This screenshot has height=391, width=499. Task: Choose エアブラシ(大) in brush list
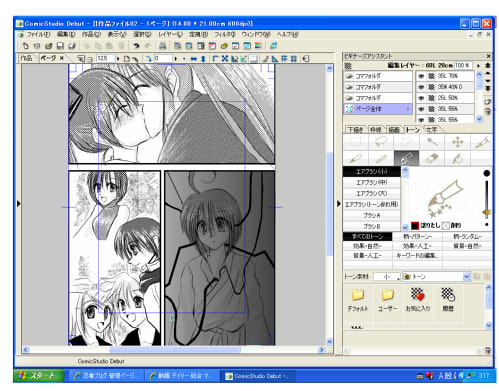tap(371, 194)
